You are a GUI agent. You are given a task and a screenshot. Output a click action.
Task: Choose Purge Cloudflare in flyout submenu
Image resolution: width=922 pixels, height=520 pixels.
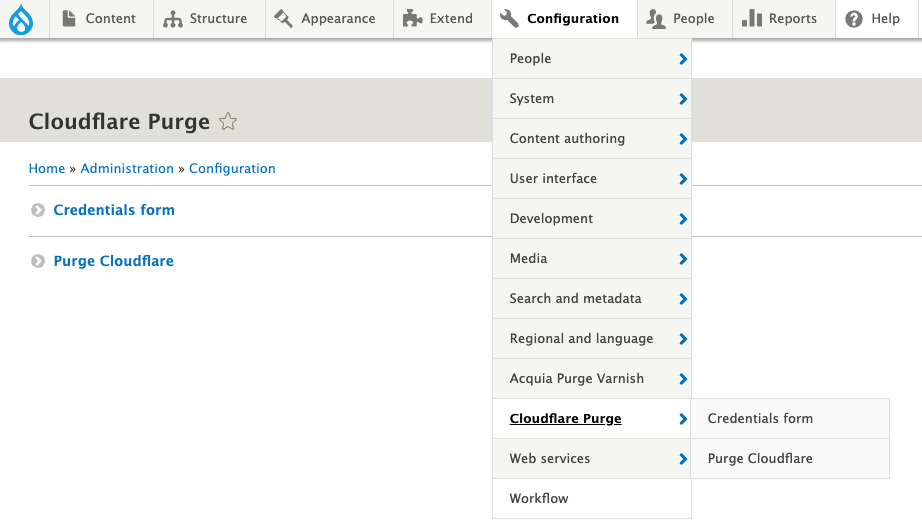pyautogui.click(x=790, y=459)
